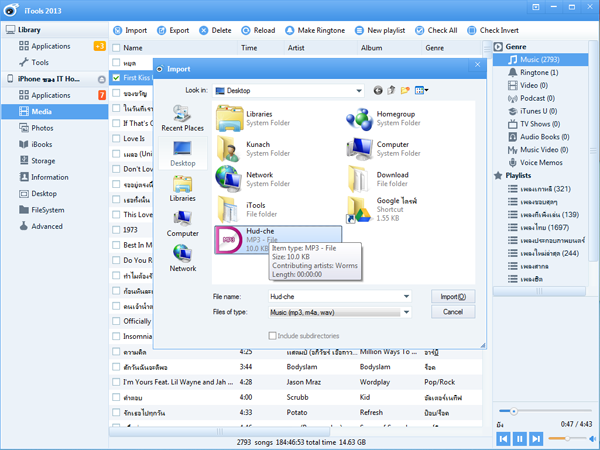Open the File name dropdown arrow

tap(406, 297)
